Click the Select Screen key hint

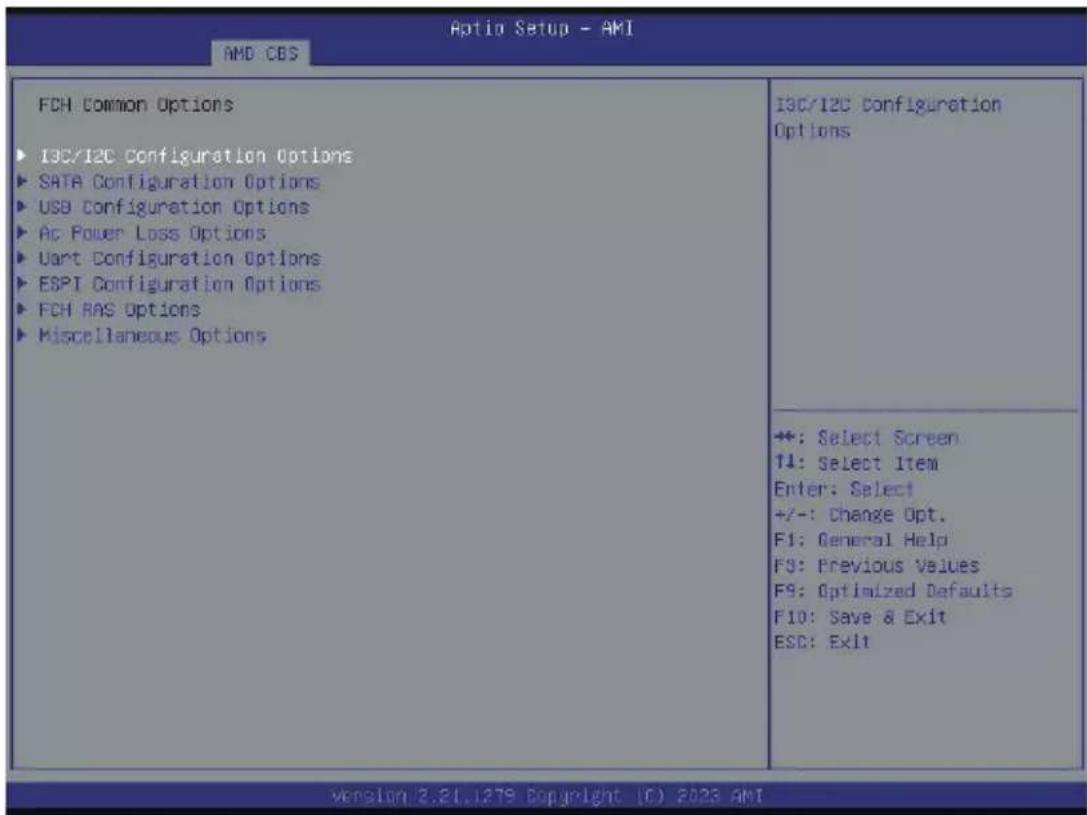pyautogui.click(x=866, y=438)
